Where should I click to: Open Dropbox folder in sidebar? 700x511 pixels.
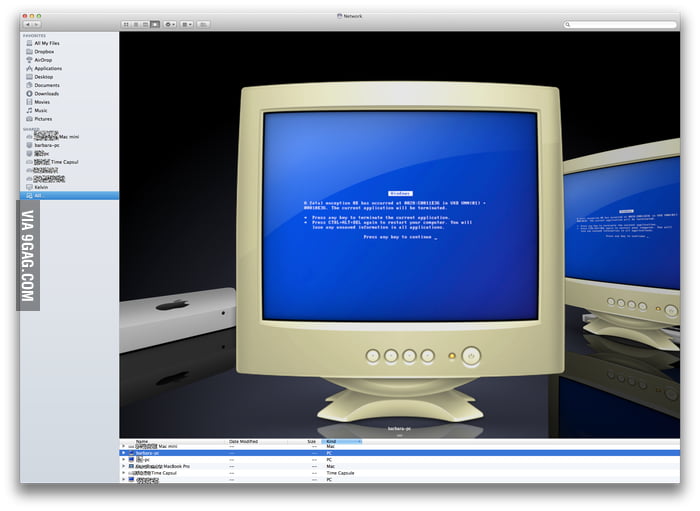[44, 52]
